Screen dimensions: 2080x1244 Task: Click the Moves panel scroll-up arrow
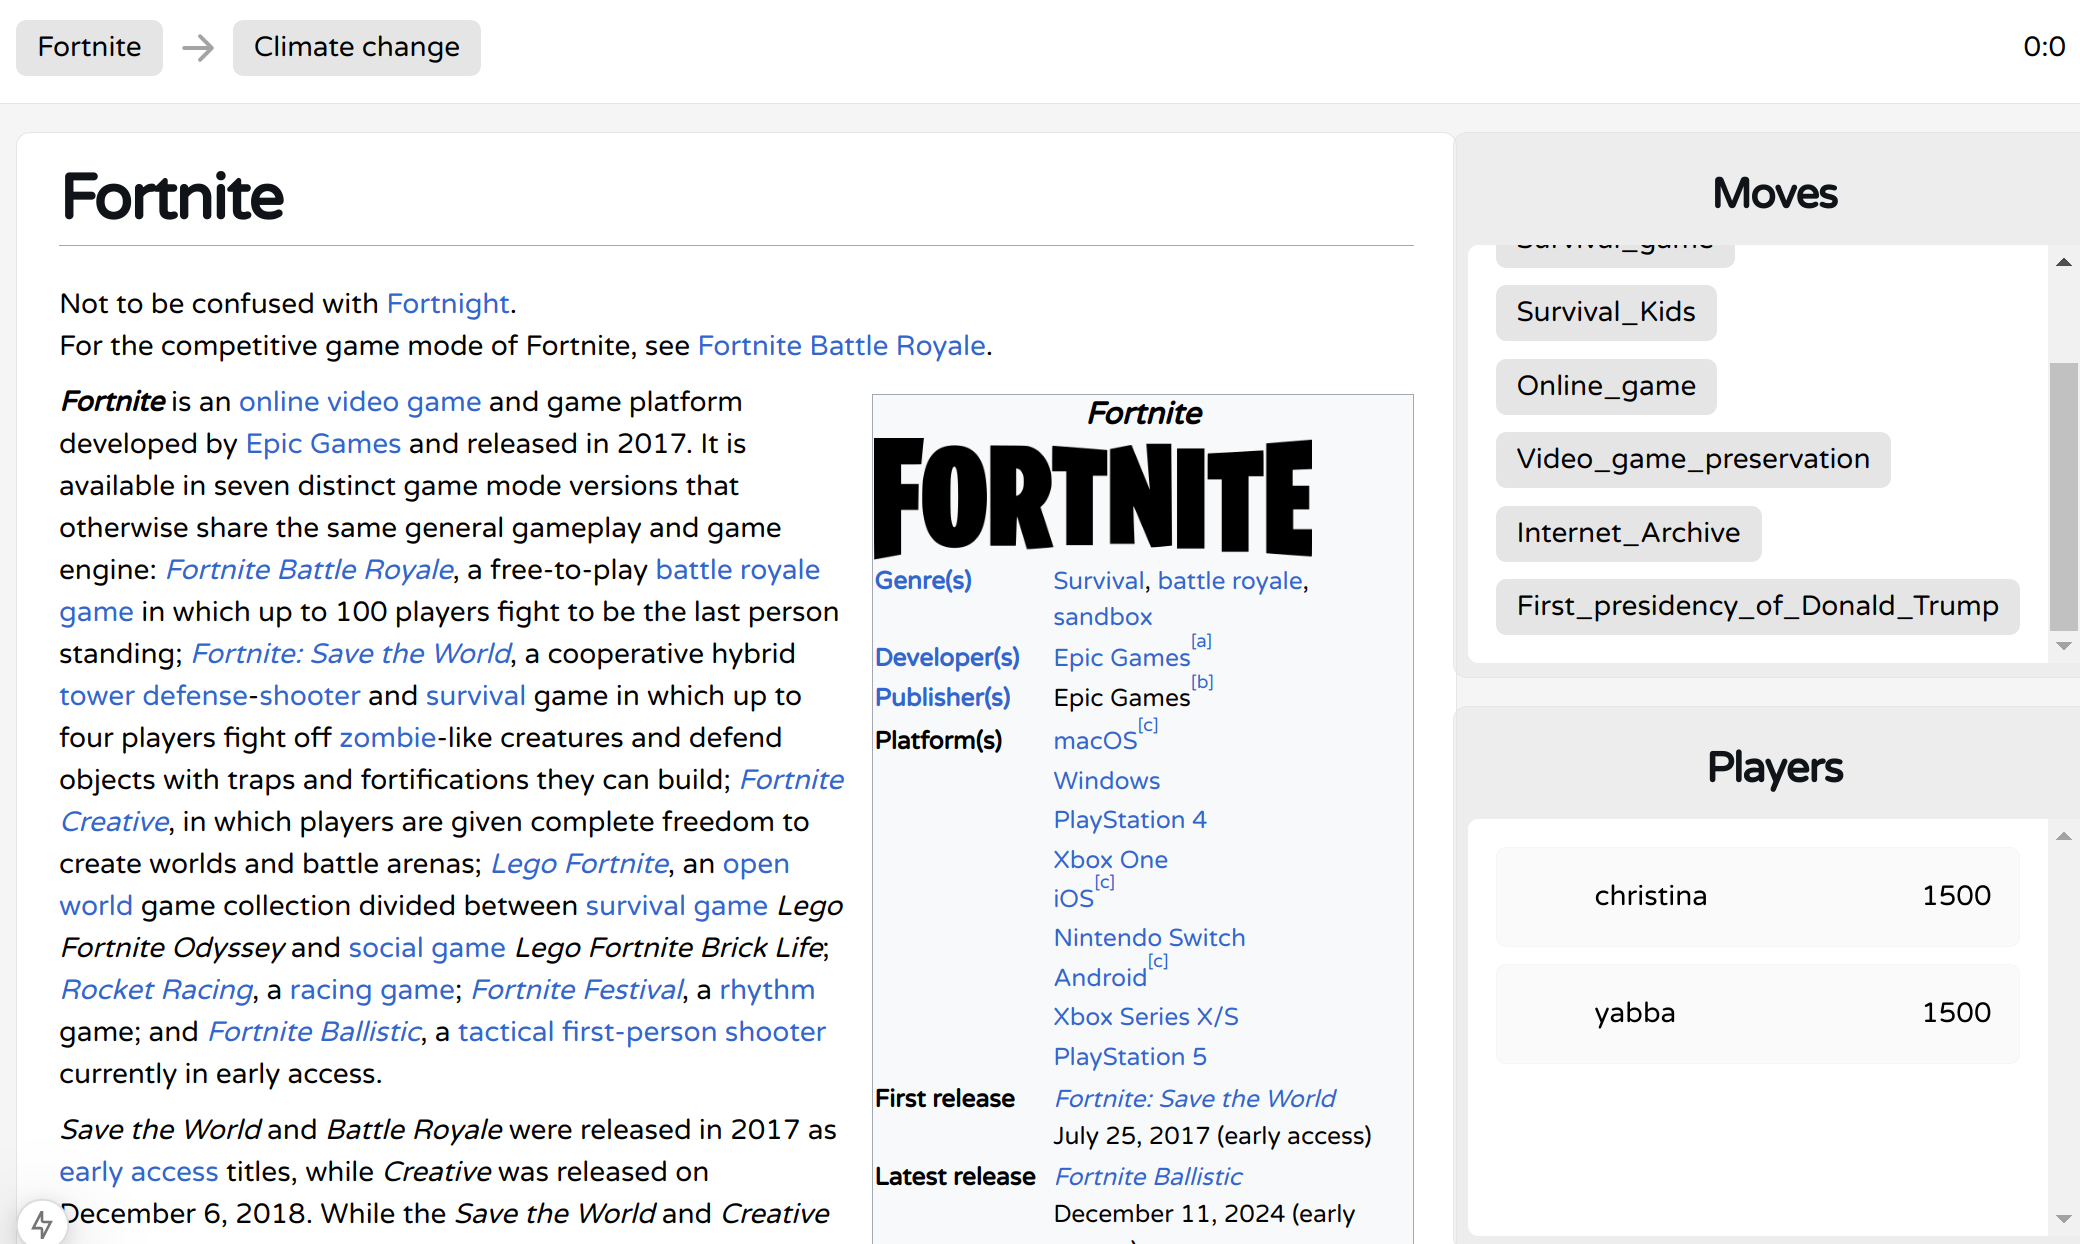tap(2063, 262)
